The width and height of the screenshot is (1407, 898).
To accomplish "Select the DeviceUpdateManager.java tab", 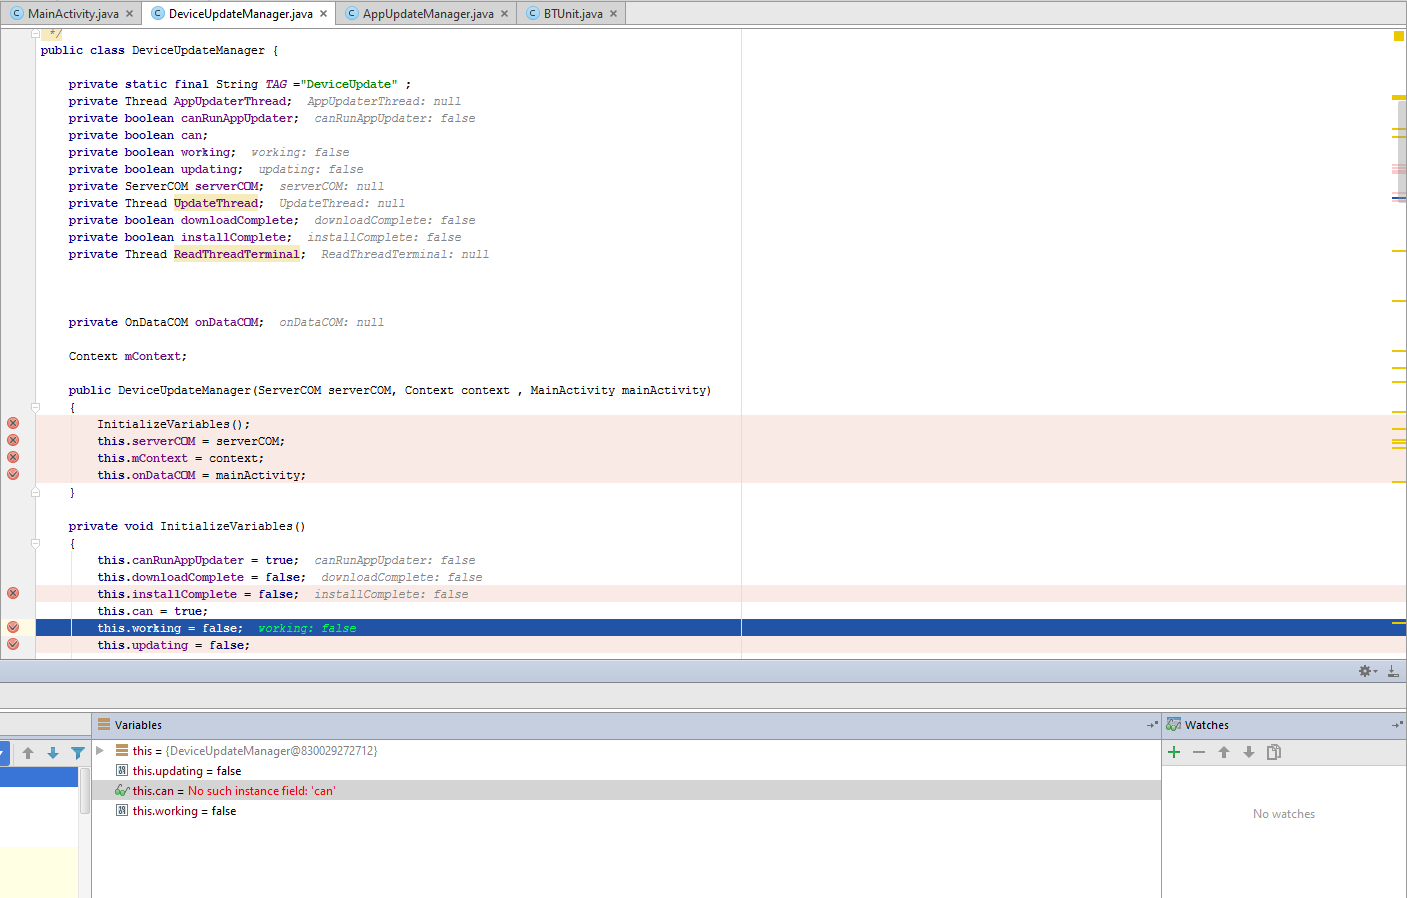I will (240, 14).
